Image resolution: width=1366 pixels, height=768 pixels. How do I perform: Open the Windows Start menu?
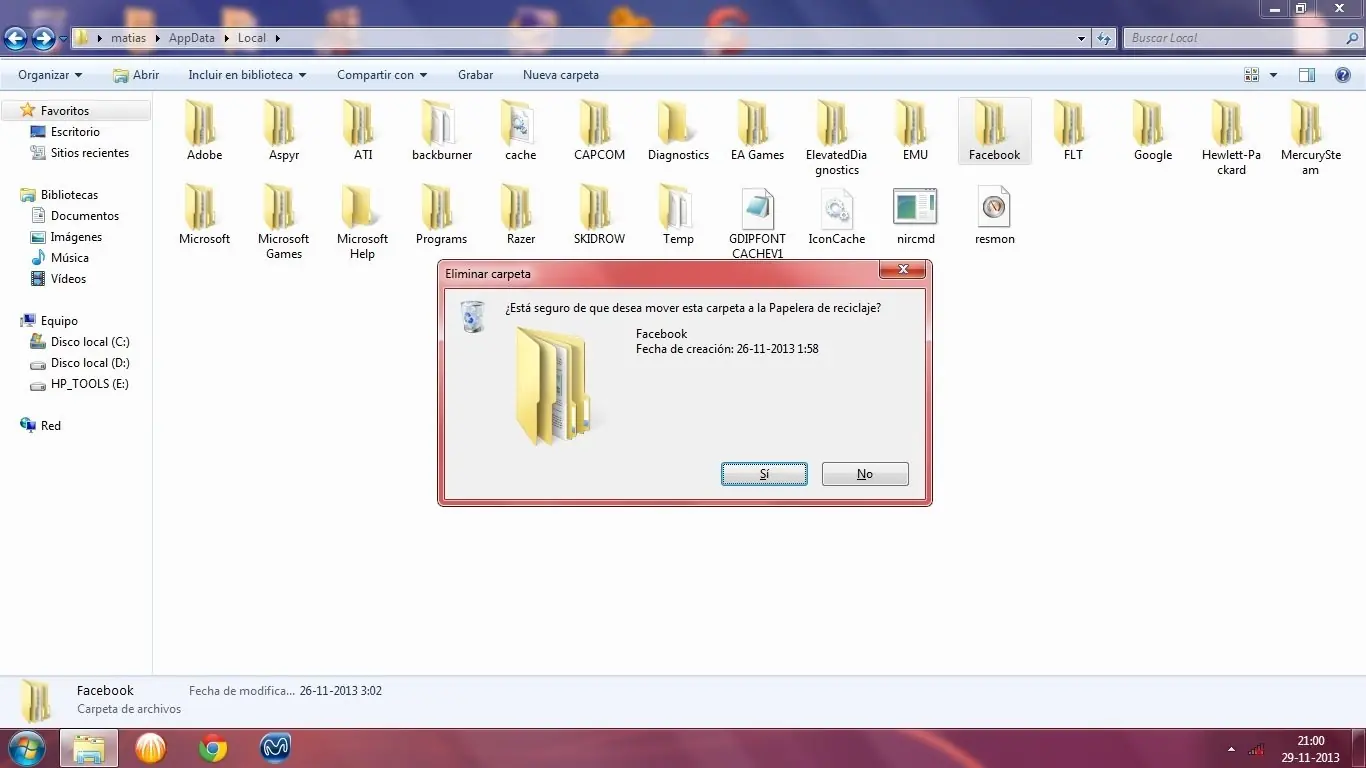tap(26, 748)
